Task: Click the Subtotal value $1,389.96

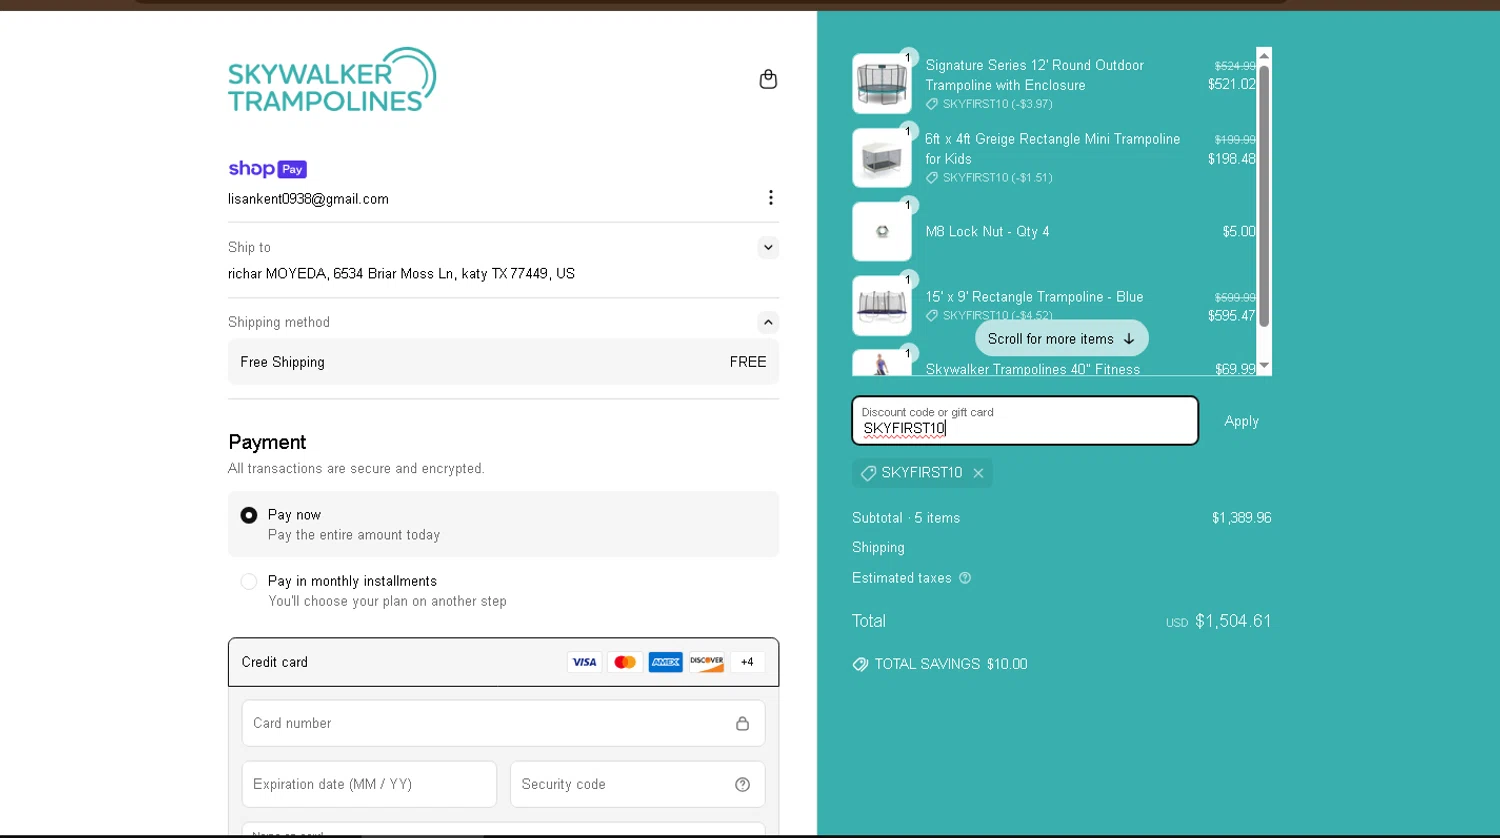Action: tap(1241, 518)
